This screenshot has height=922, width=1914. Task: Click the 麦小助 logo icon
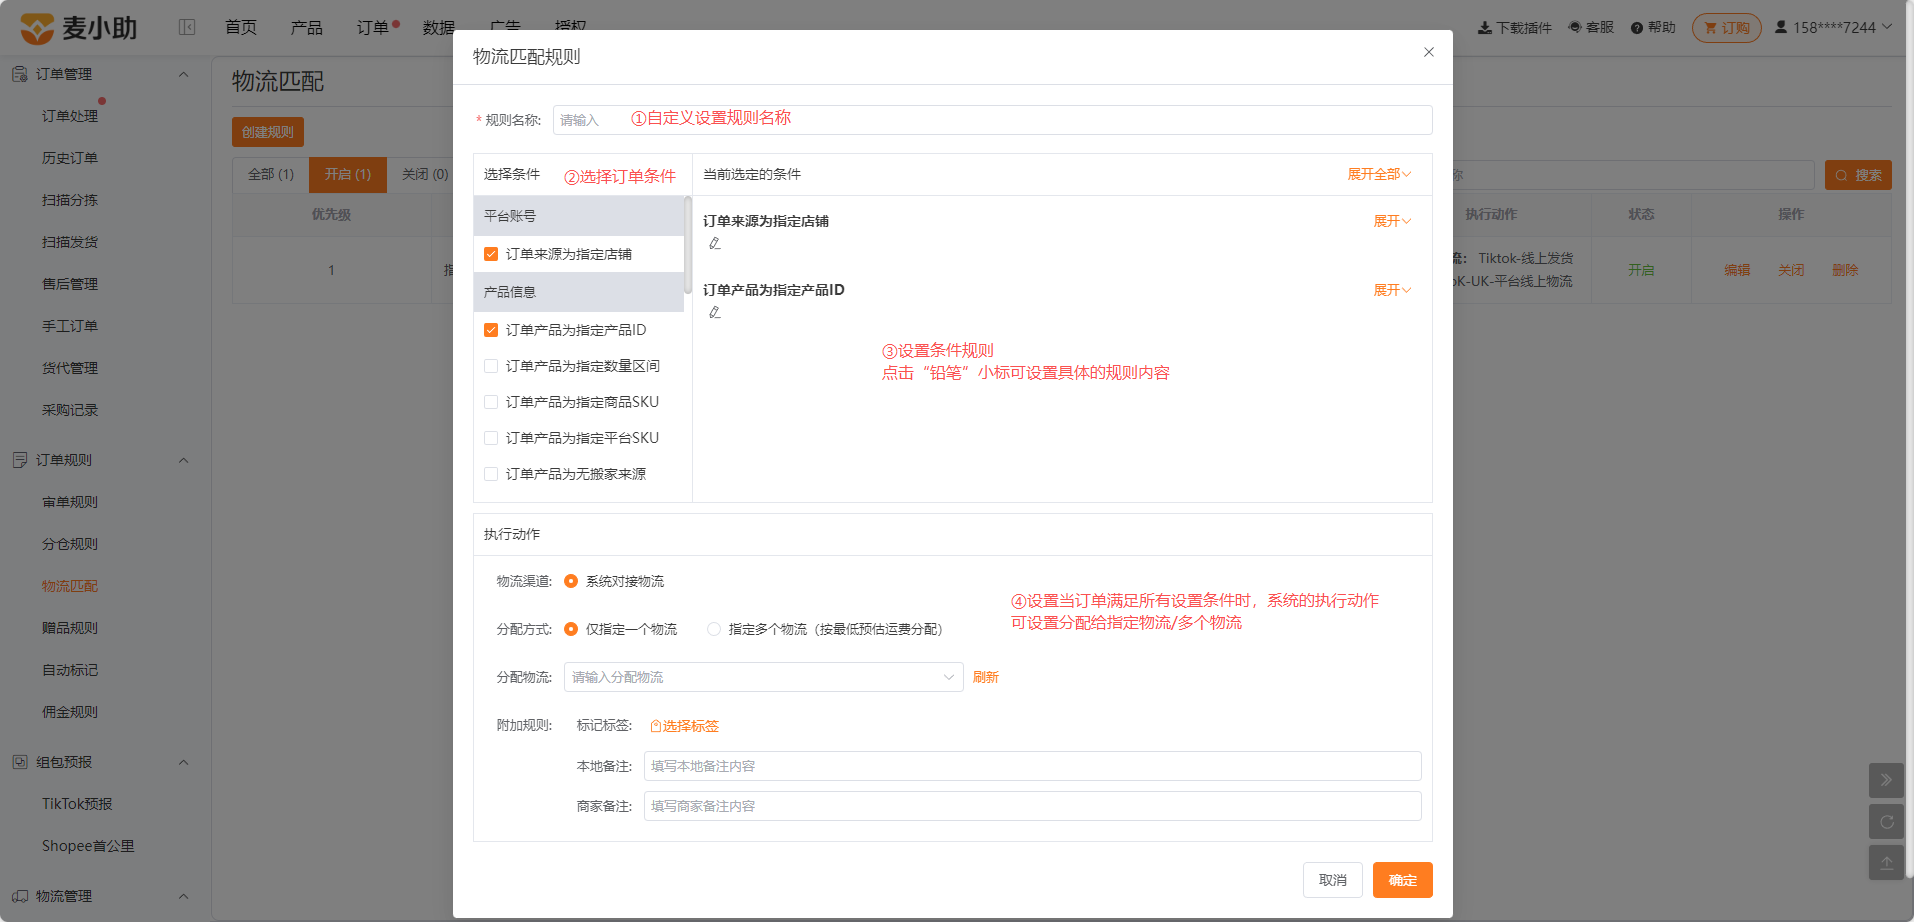(x=37, y=28)
